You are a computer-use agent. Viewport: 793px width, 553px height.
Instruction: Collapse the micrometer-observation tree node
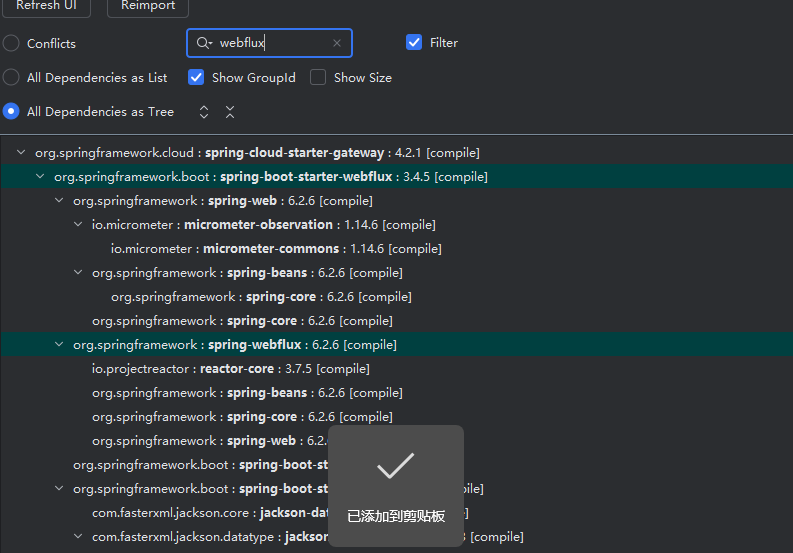coord(78,225)
